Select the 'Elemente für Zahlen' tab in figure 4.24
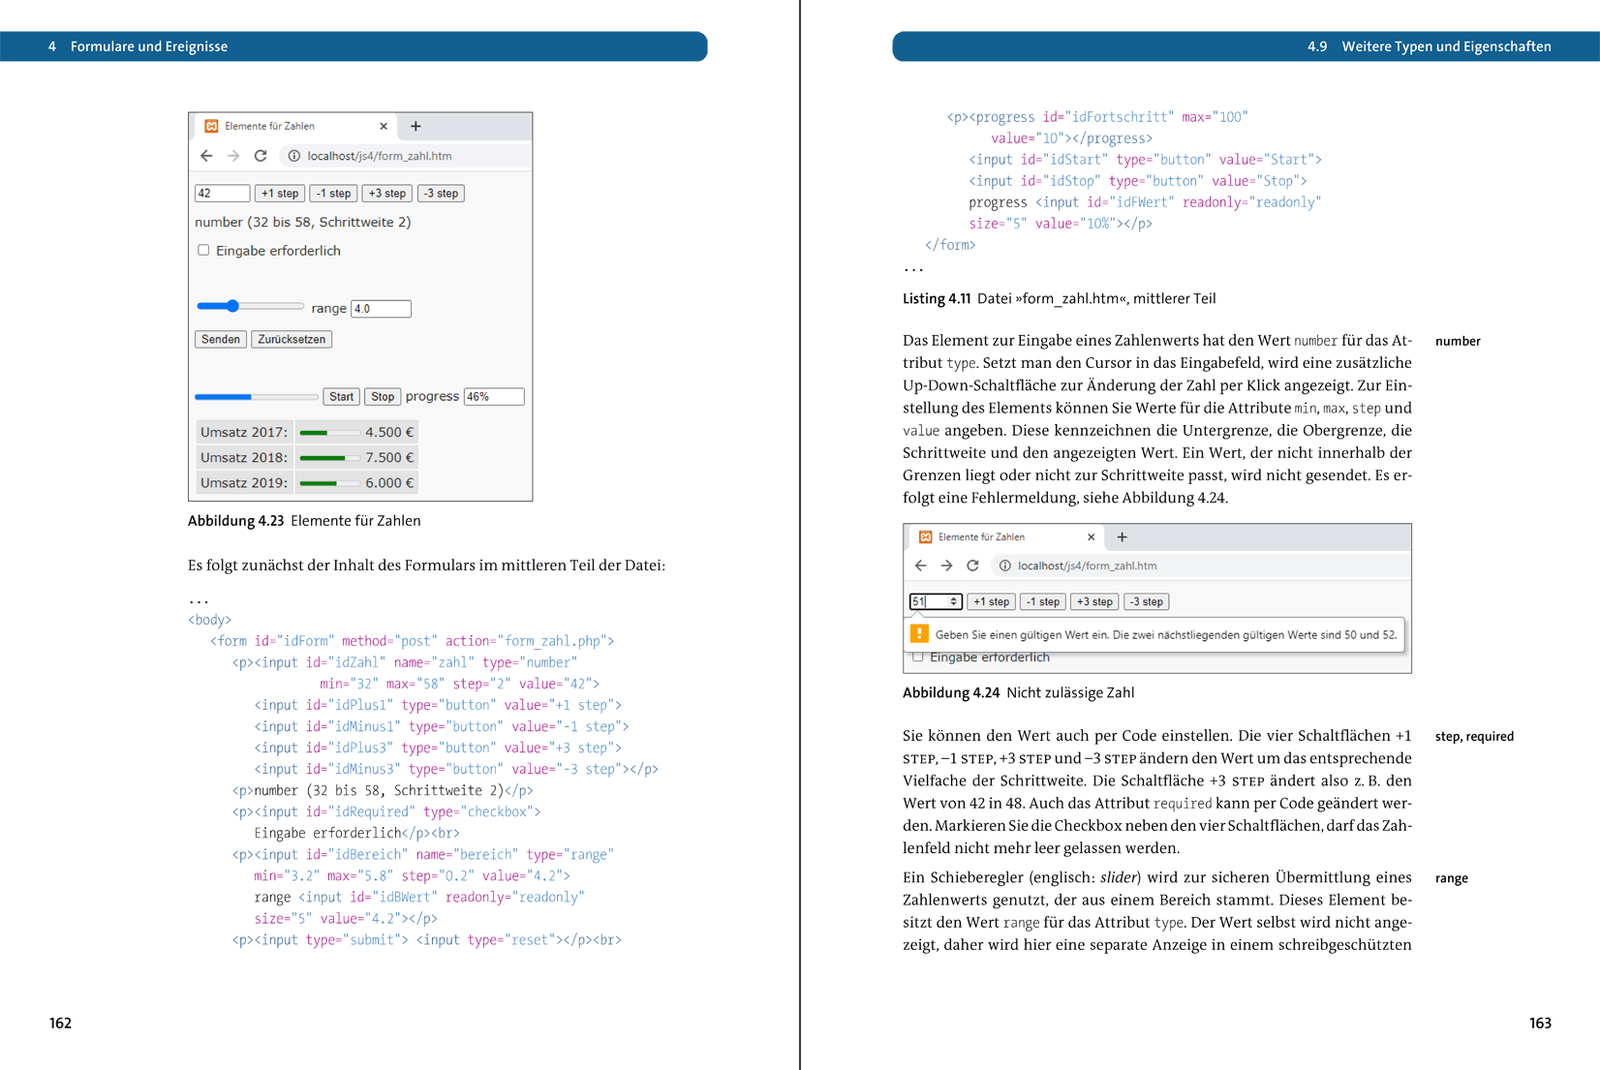Screen dimensions: 1600x1070 (1006, 537)
